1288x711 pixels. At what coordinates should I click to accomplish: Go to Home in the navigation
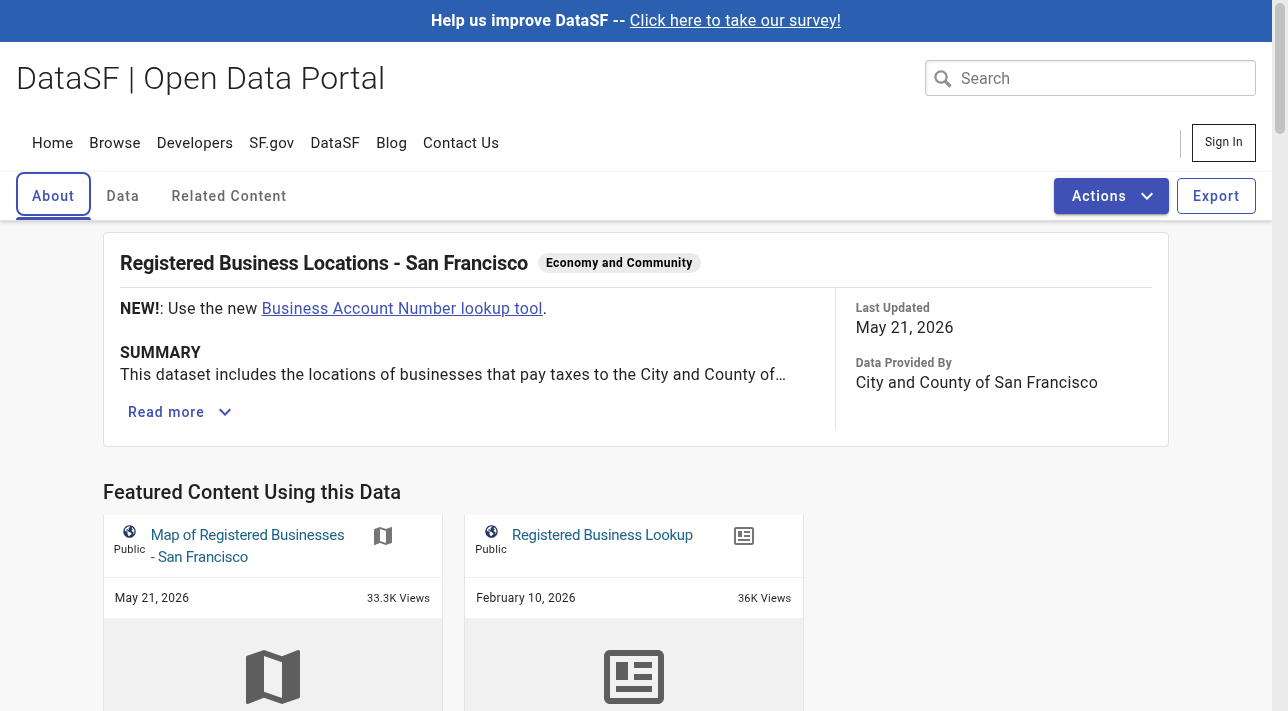pyautogui.click(x=52, y=143)
